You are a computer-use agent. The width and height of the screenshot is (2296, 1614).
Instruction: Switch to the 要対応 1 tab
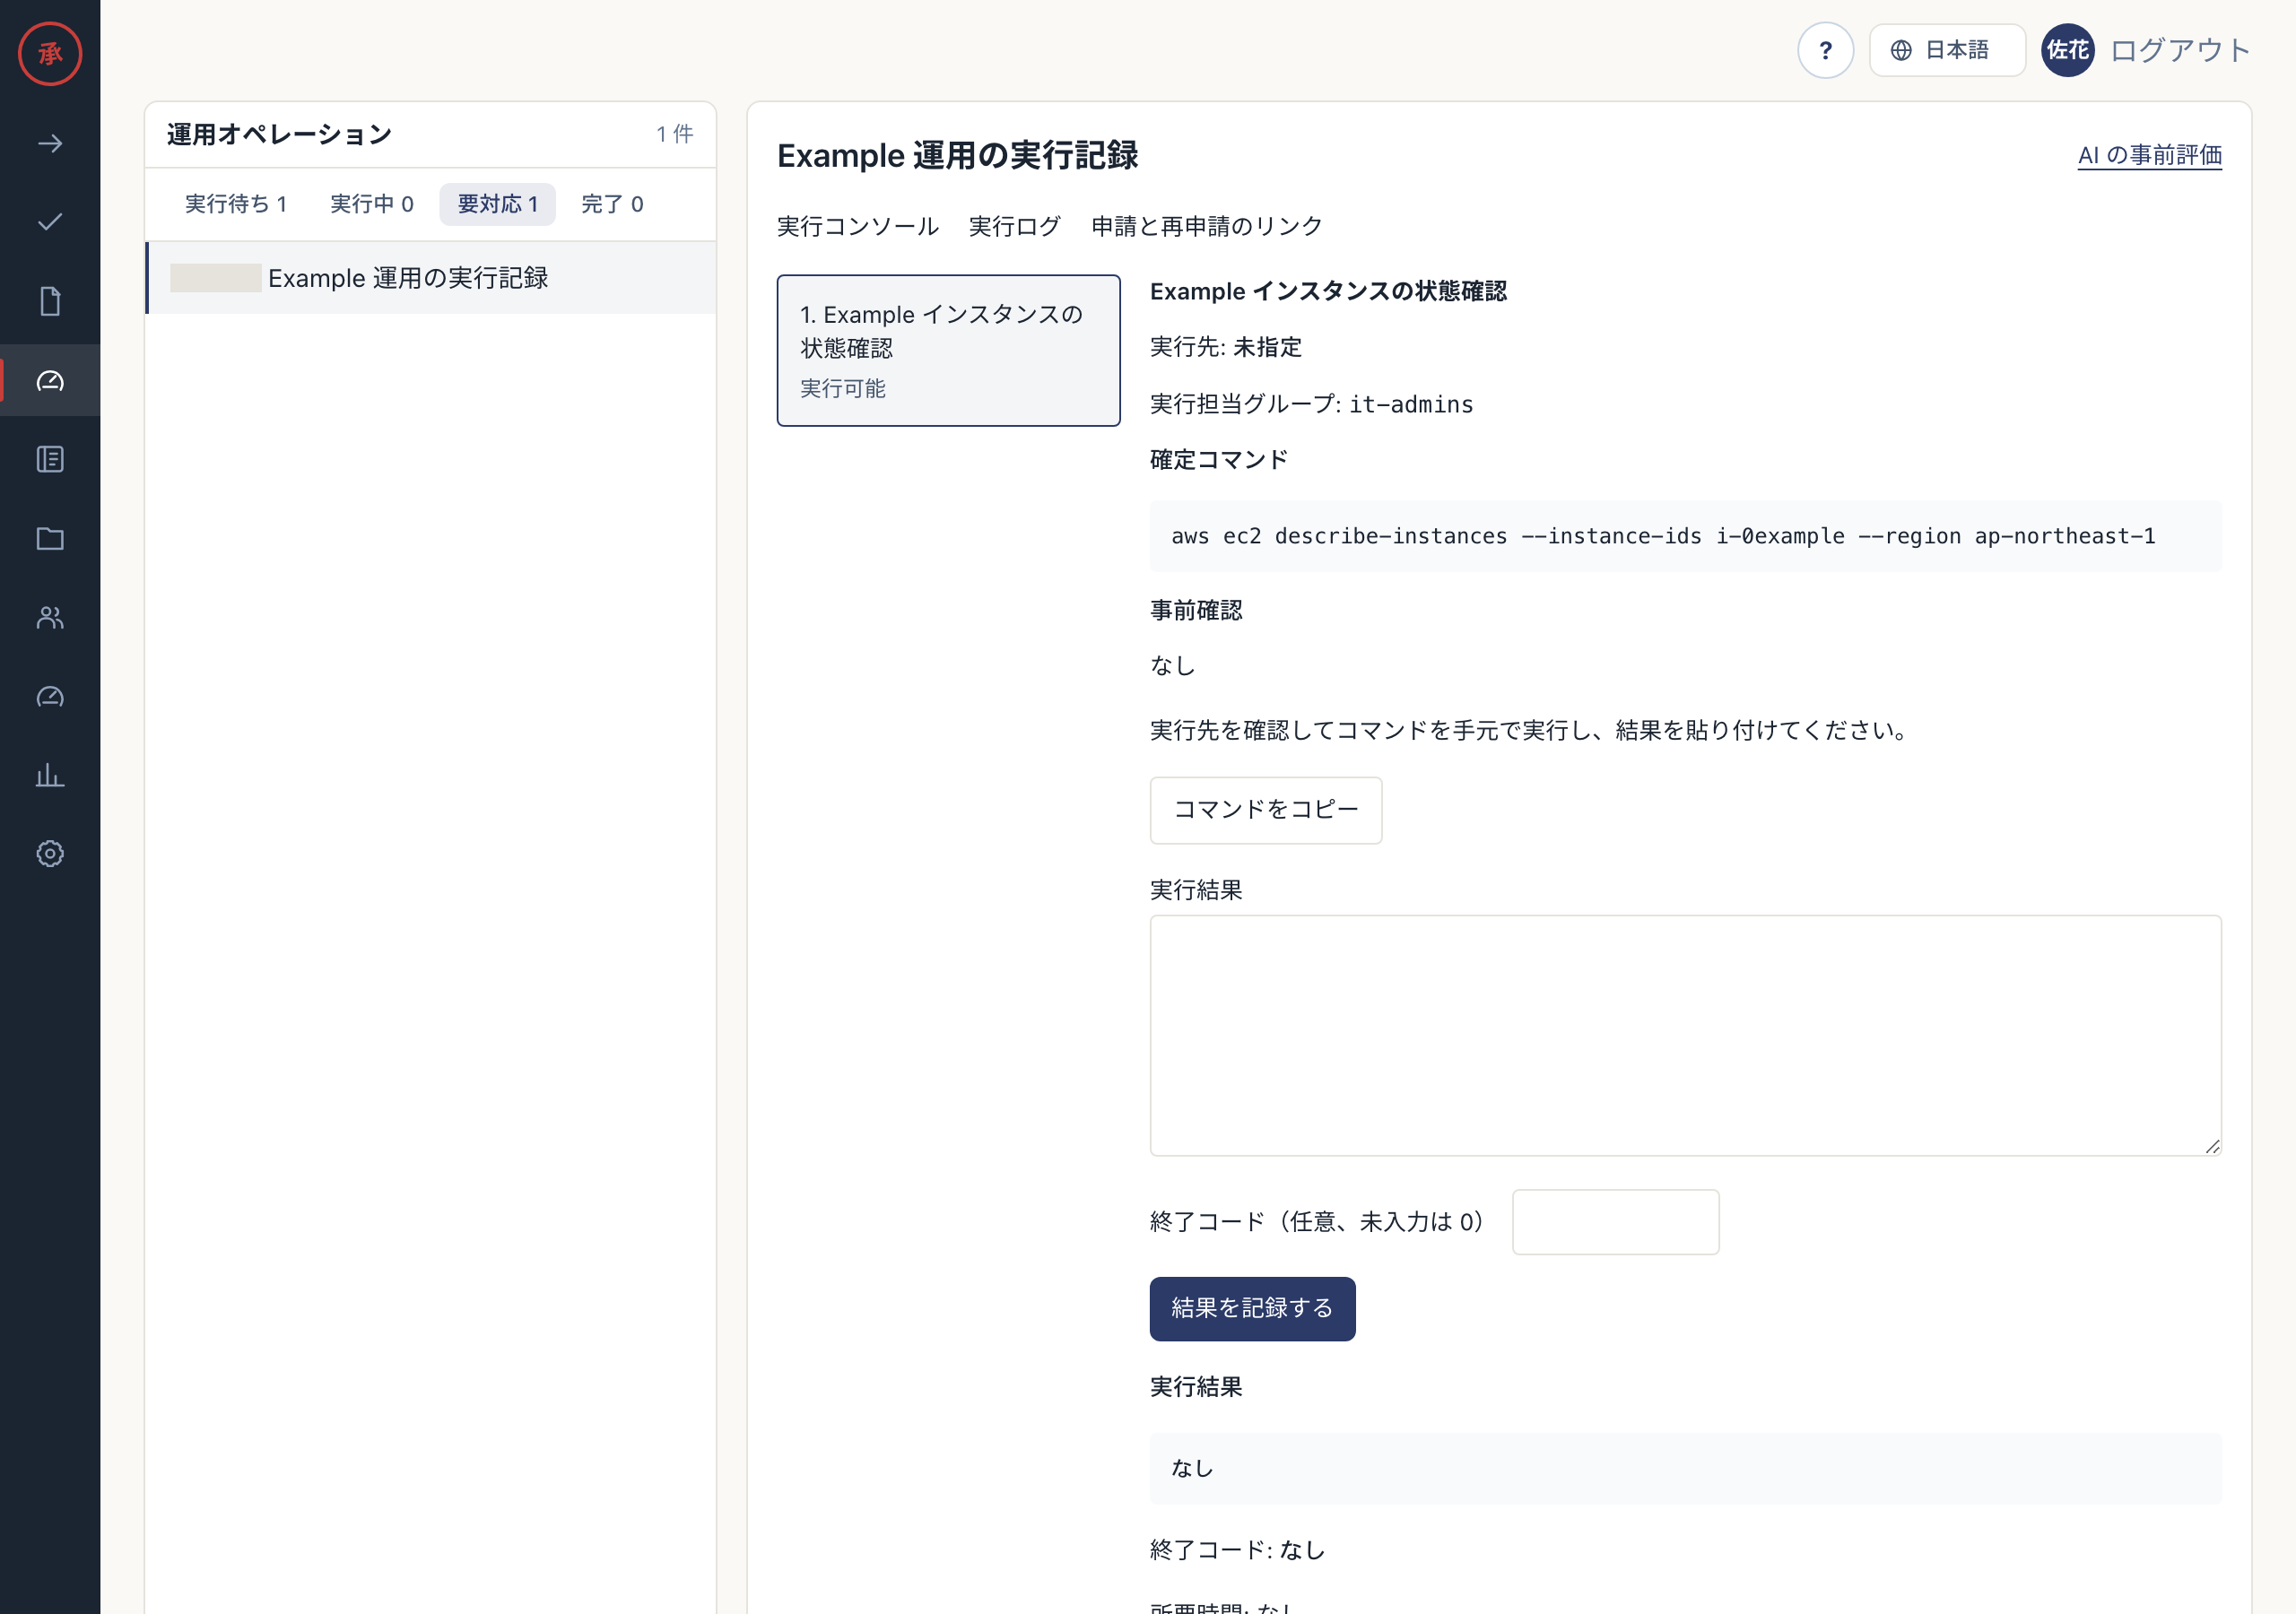pyautogui.click(x=497, y=204)
